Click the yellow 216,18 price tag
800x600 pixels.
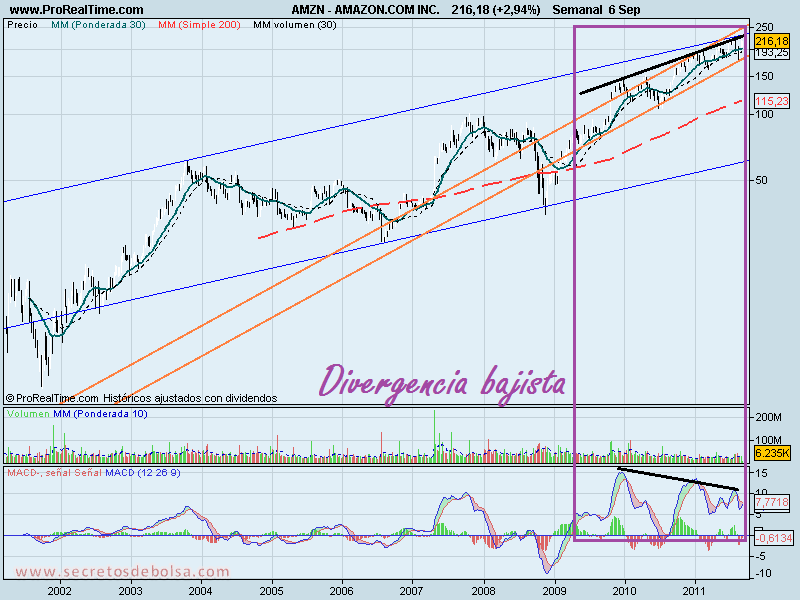click(x=771, y=41)
